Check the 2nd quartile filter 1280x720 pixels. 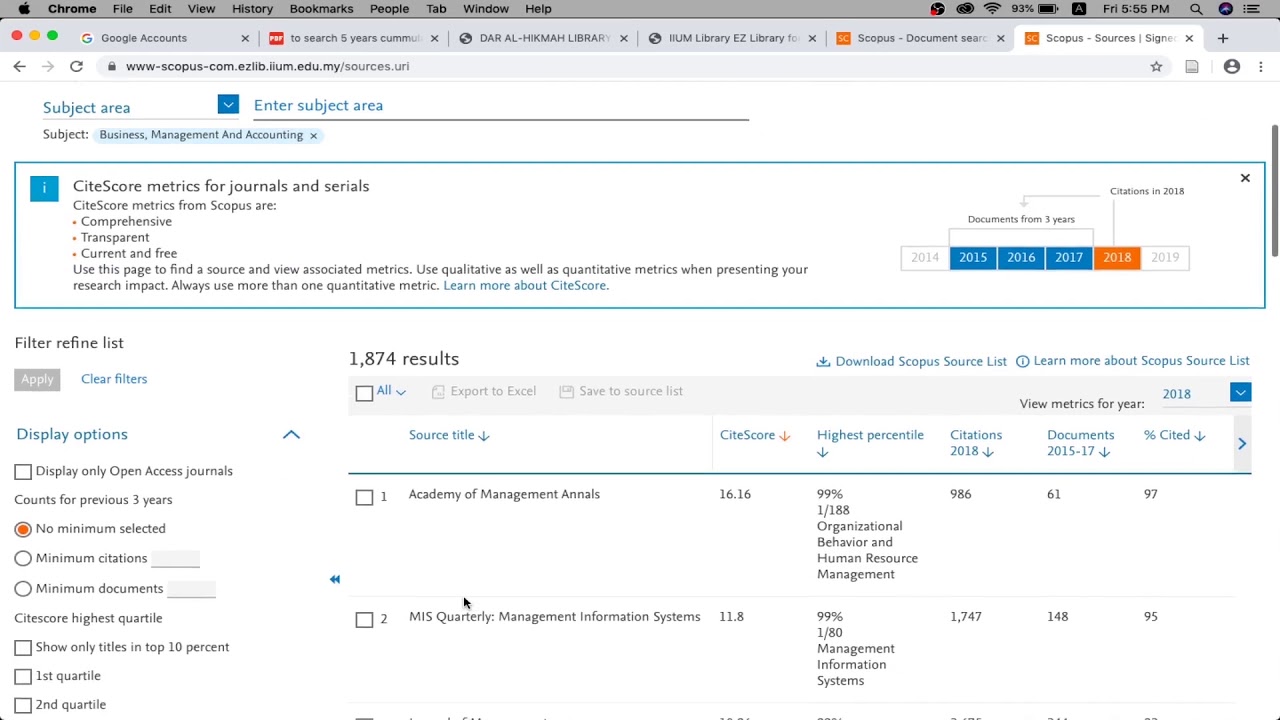pyautogui.click(x=23, y=706)
